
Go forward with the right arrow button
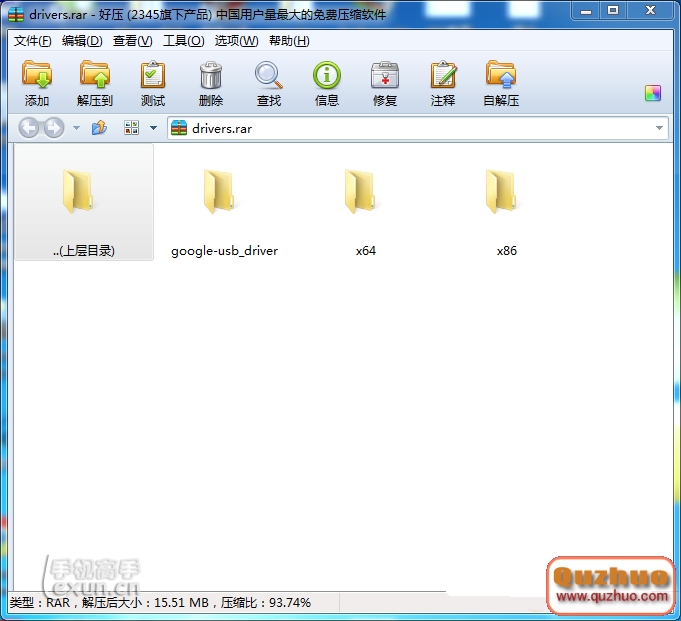[x=54, y=128]
